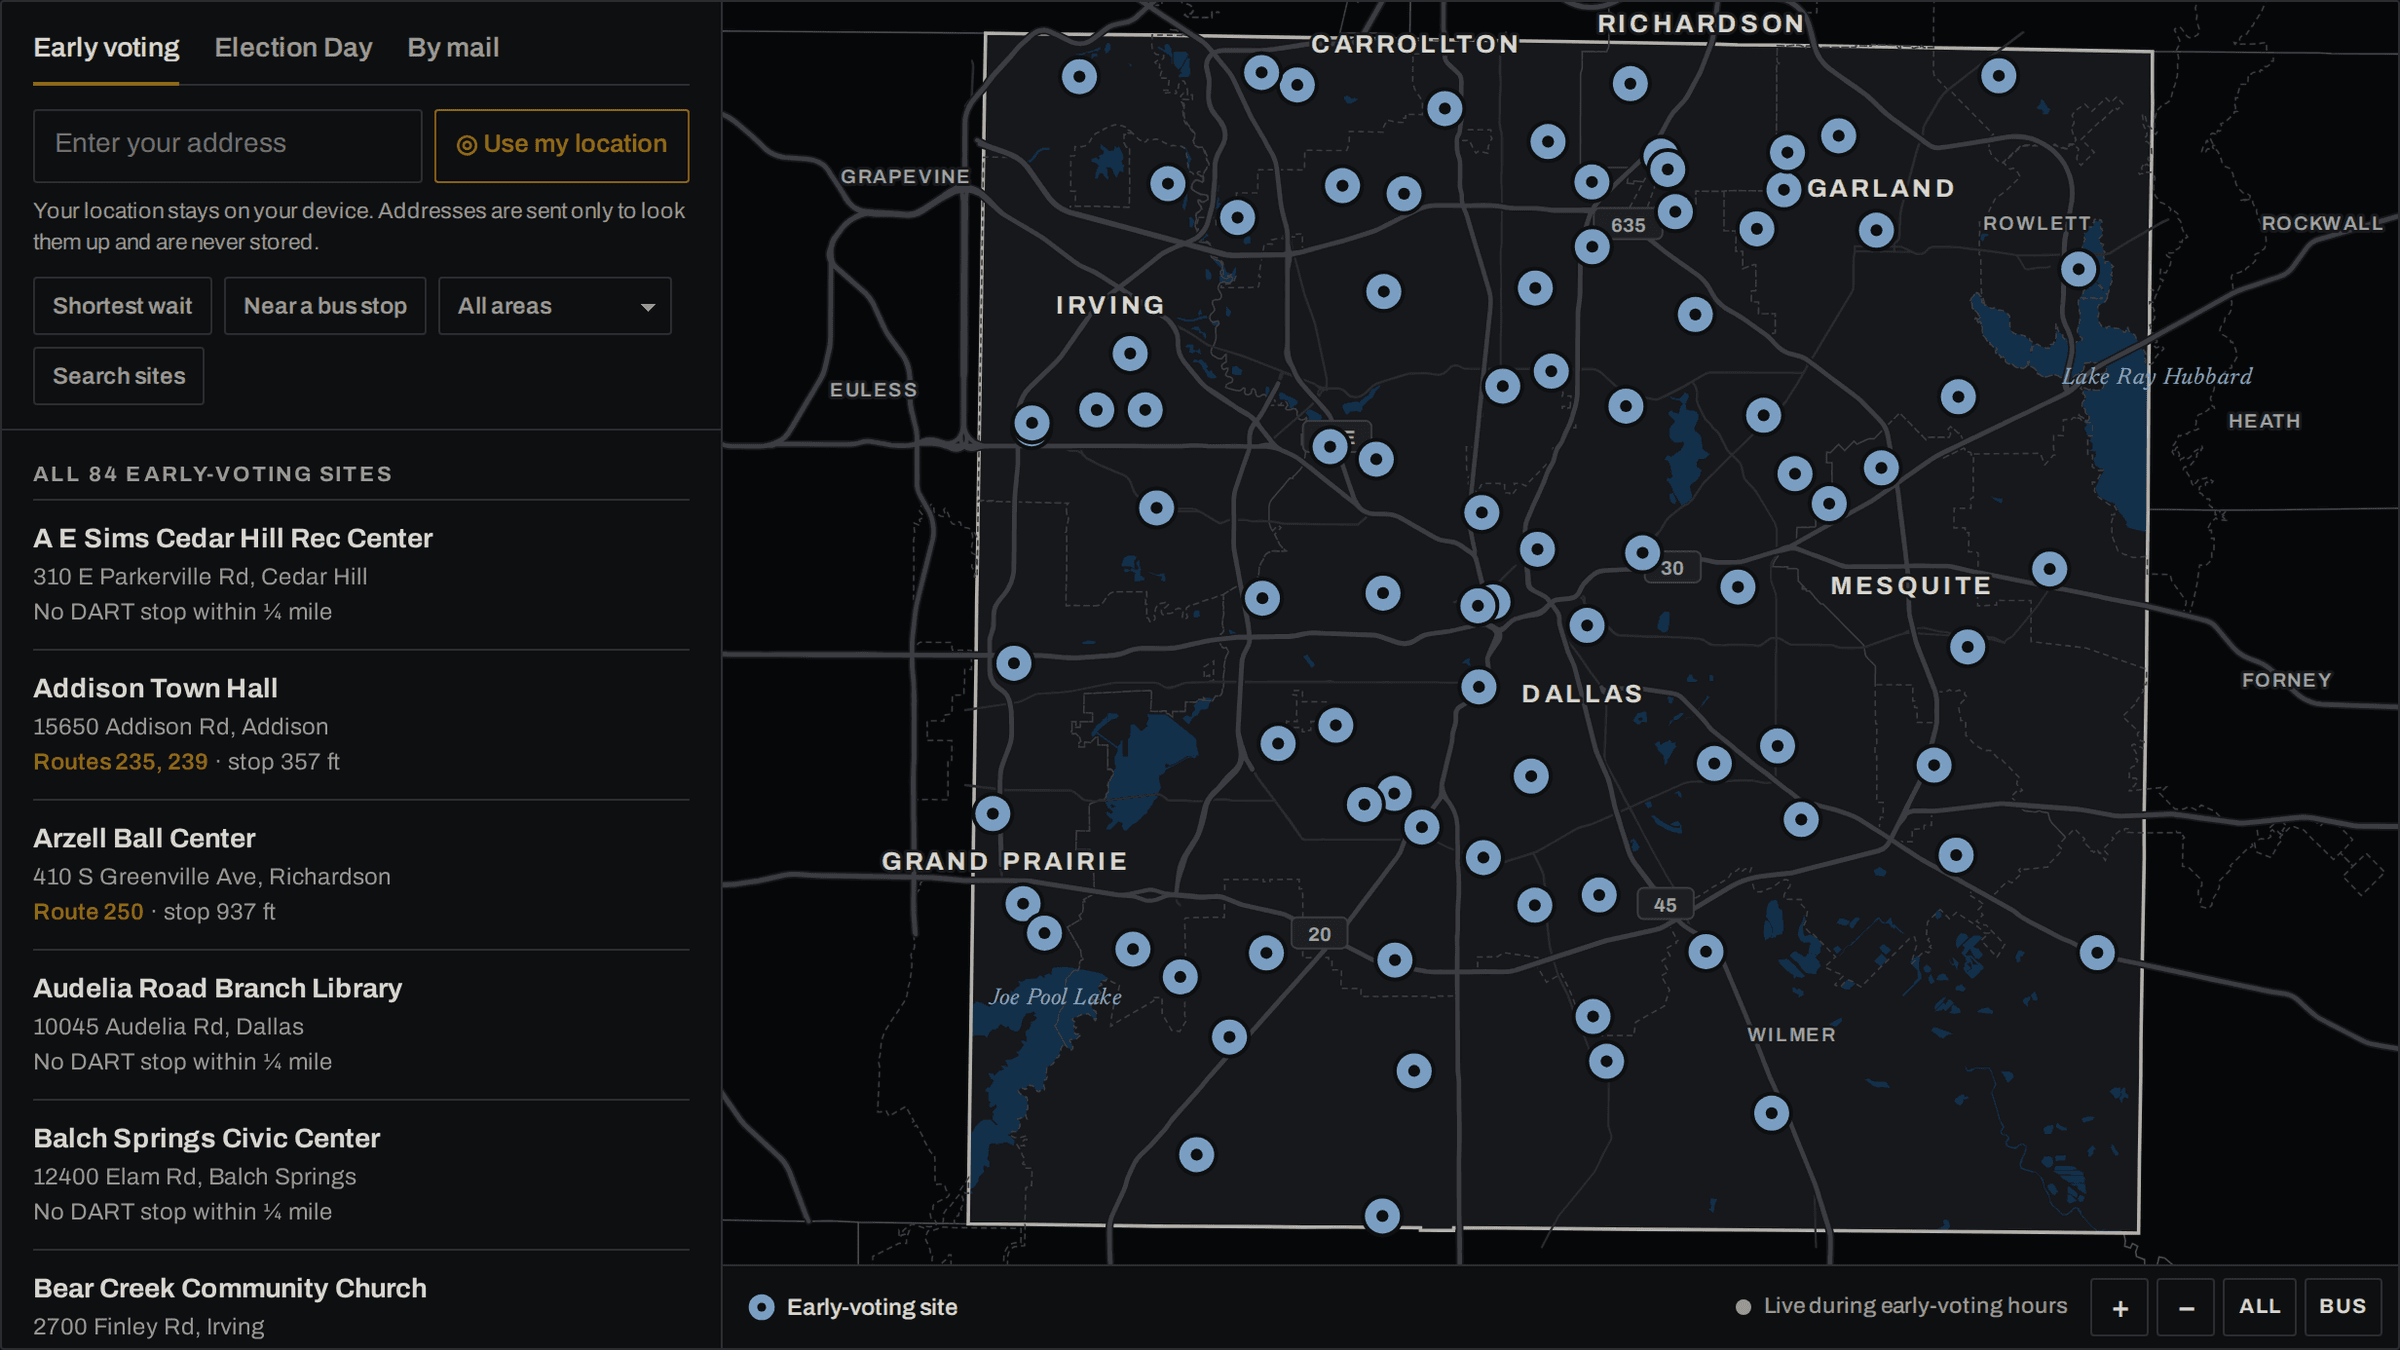2400x1350 pixels.
Task: Toggle the Shortest wait filter
Action: pyautogui.click(x=122, y=306)
